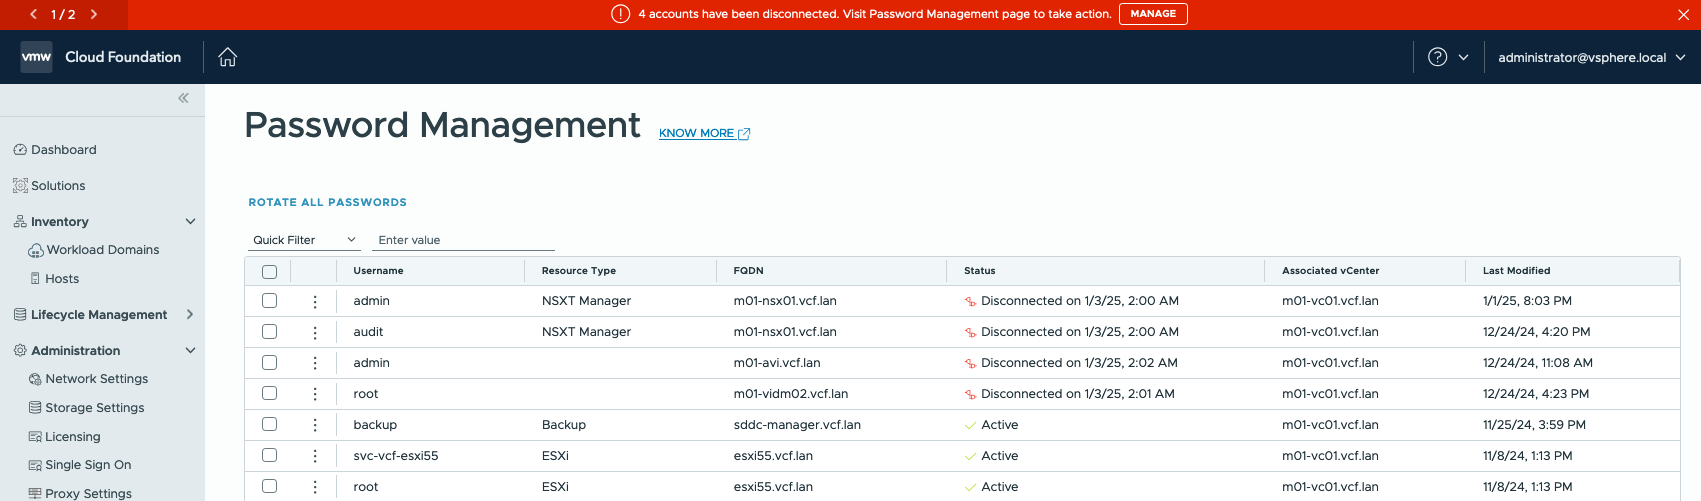Open the help question mark icon
The width and height of the screenshot is (1701, 501).
click(1437, 57)
